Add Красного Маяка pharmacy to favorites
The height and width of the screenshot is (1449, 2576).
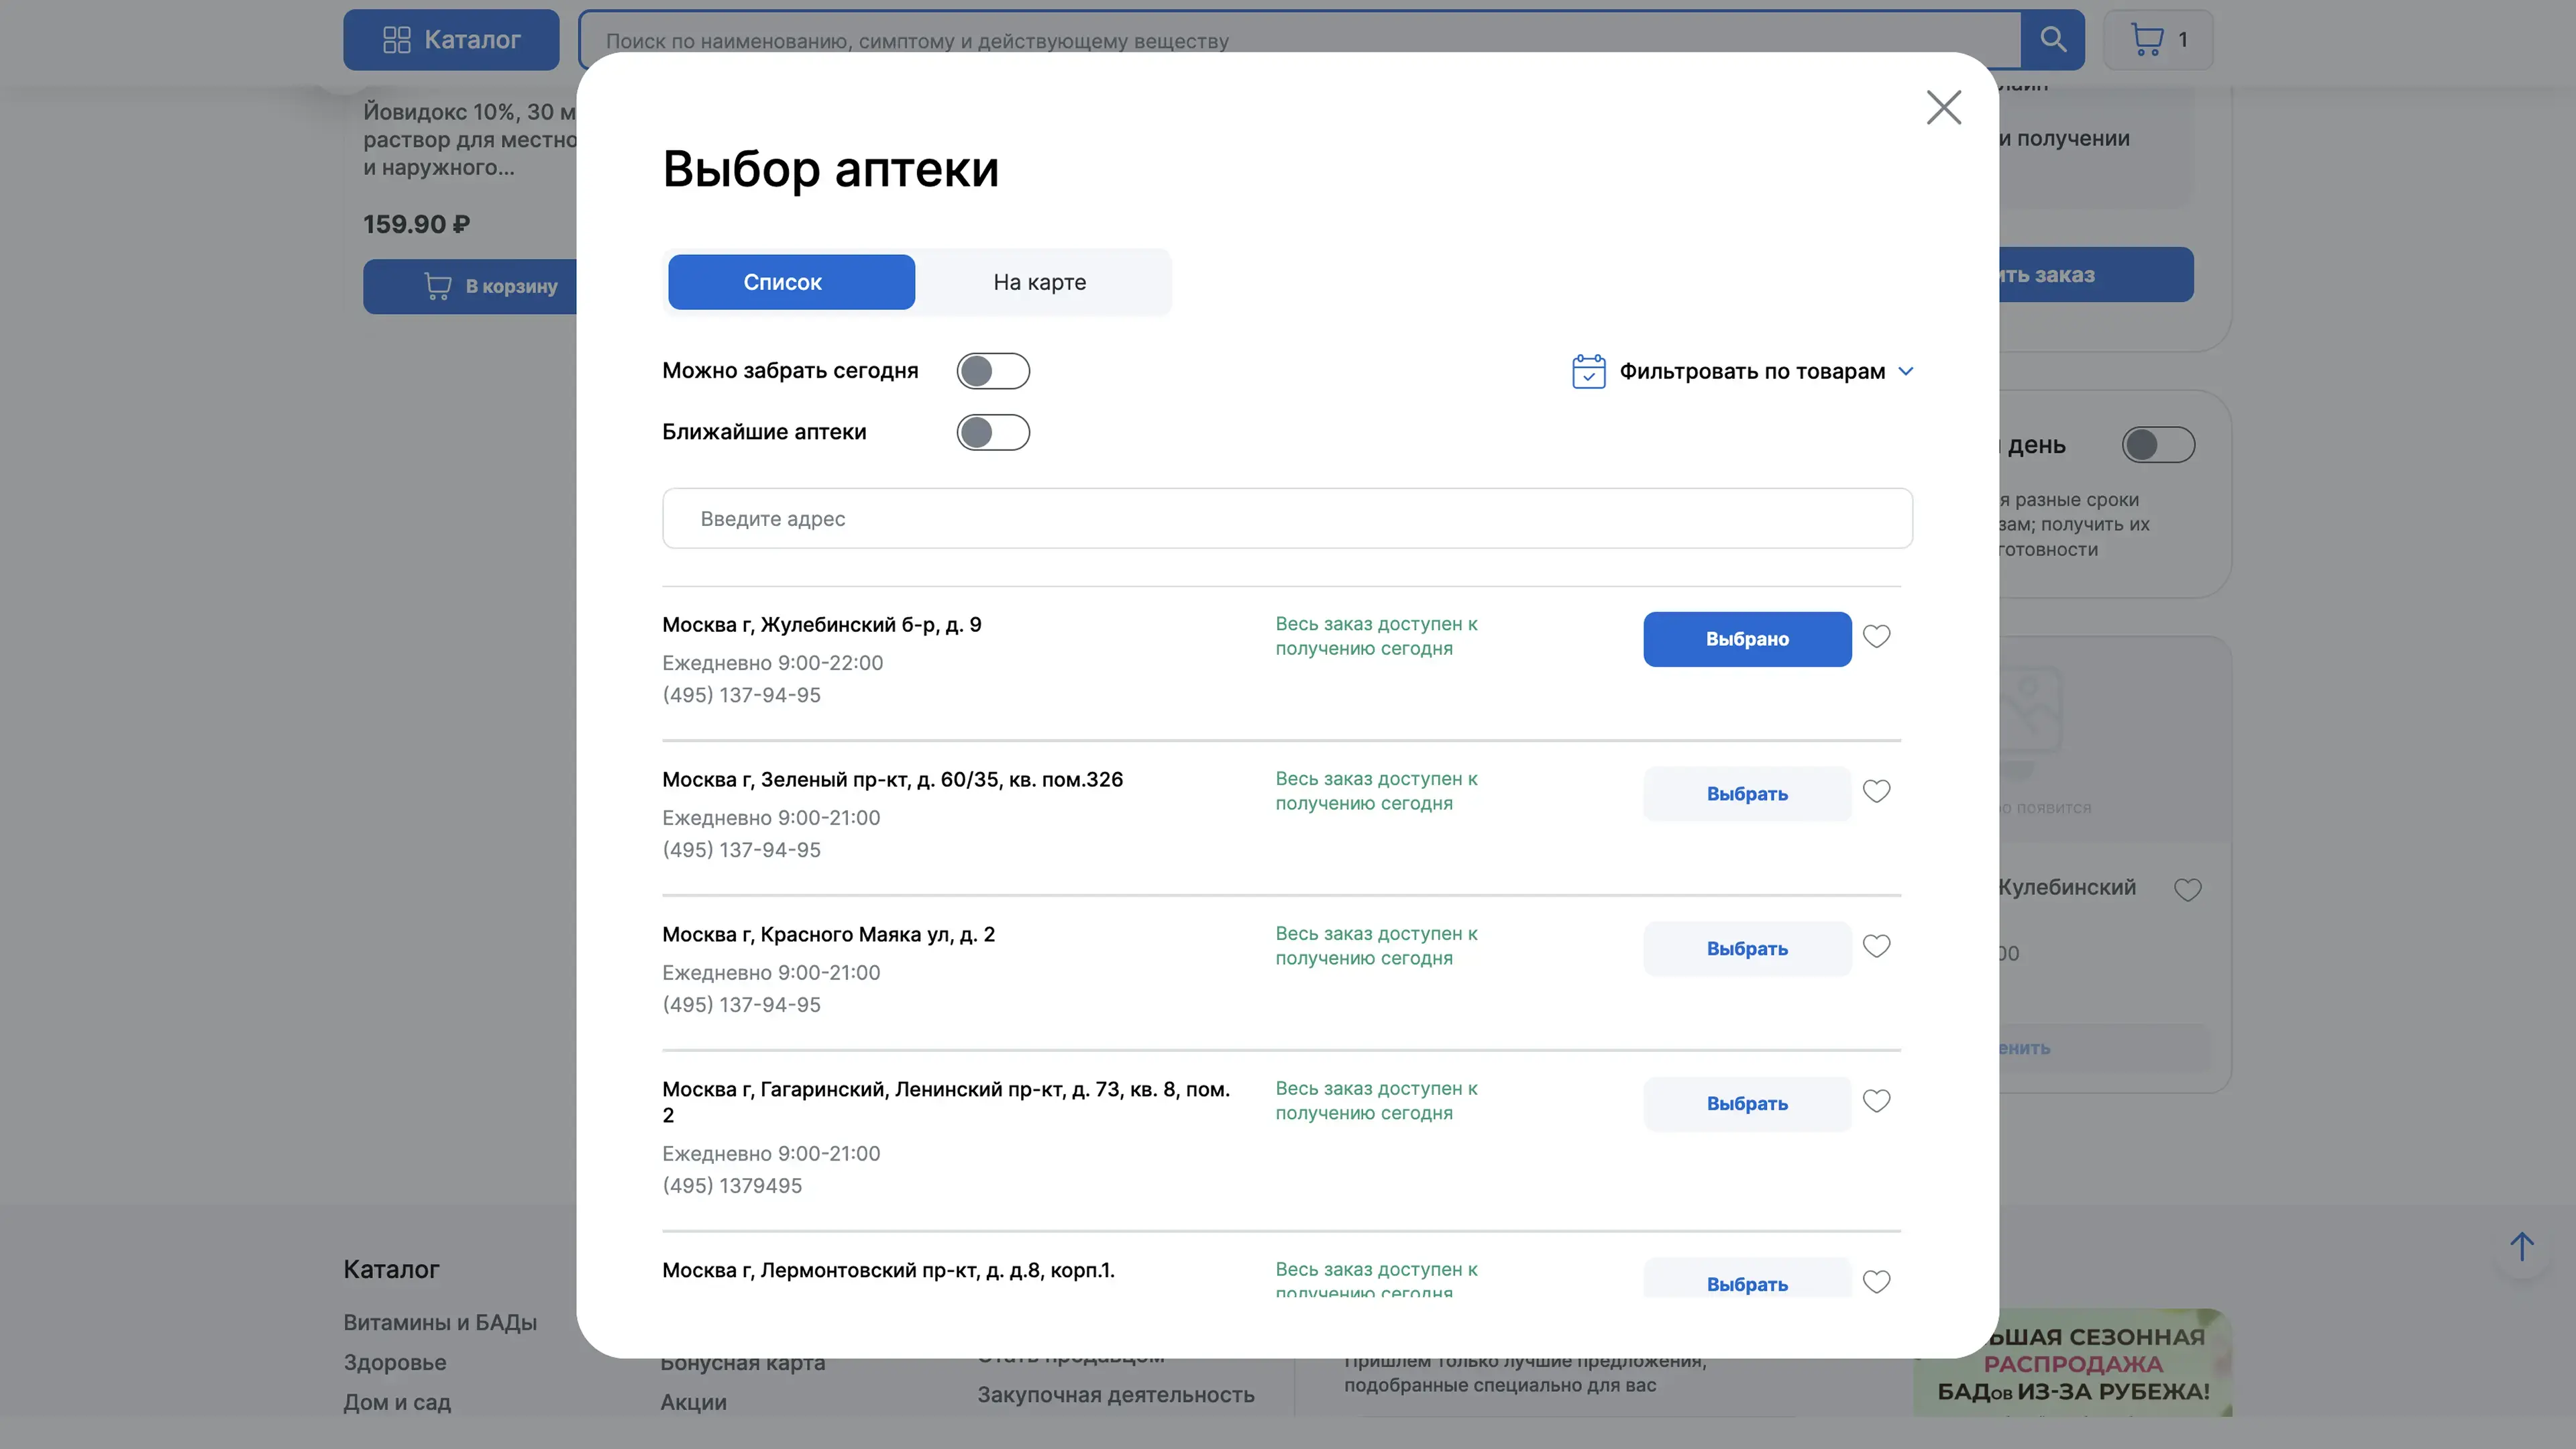[1876, 946]
